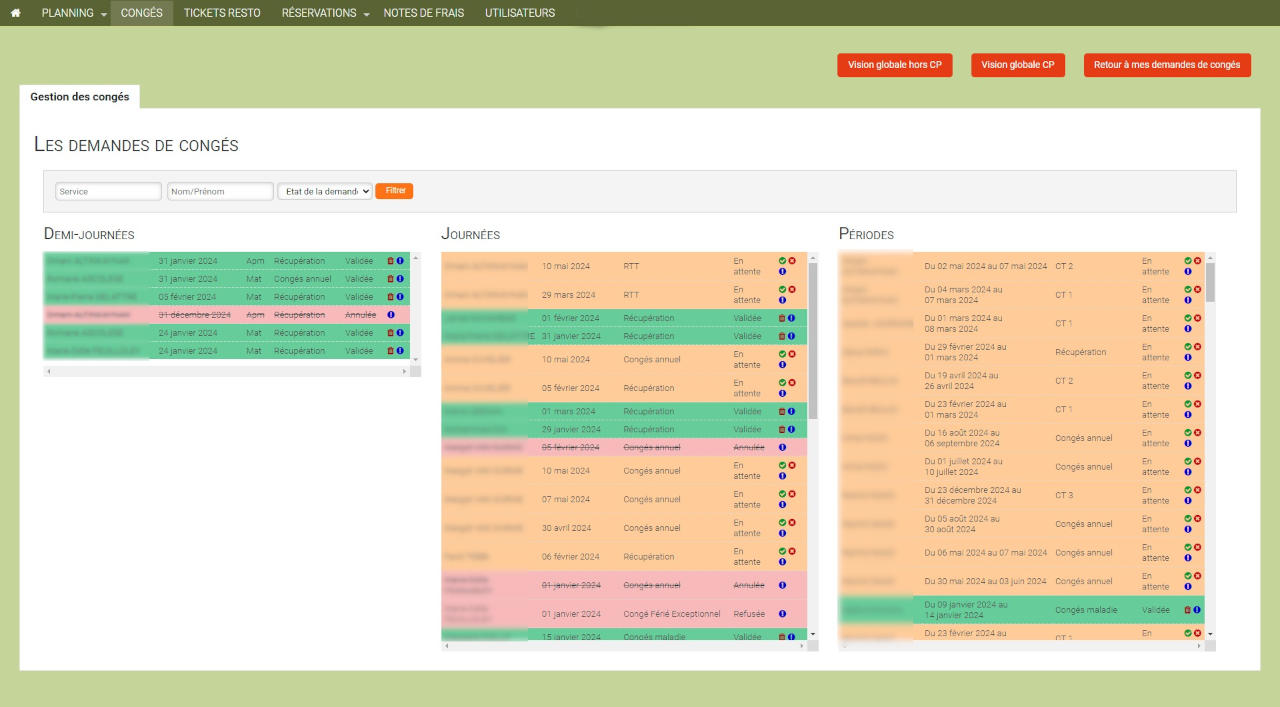Refuse period 05 août to 30 août
Viewport: 1280px width, 707px height.
point(1197,518)
